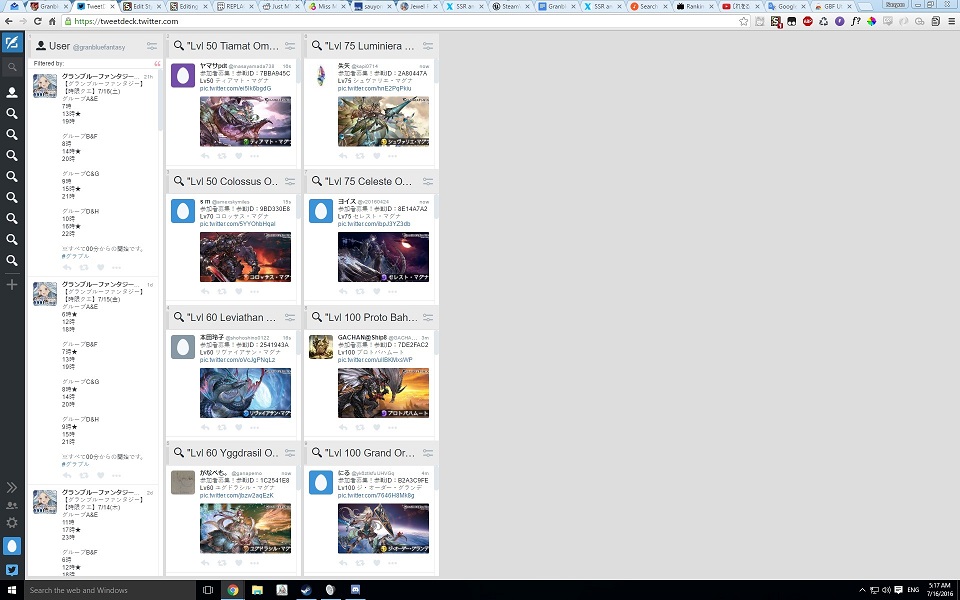Open options for Lvl 50 Colossus column

coord(290,182)
